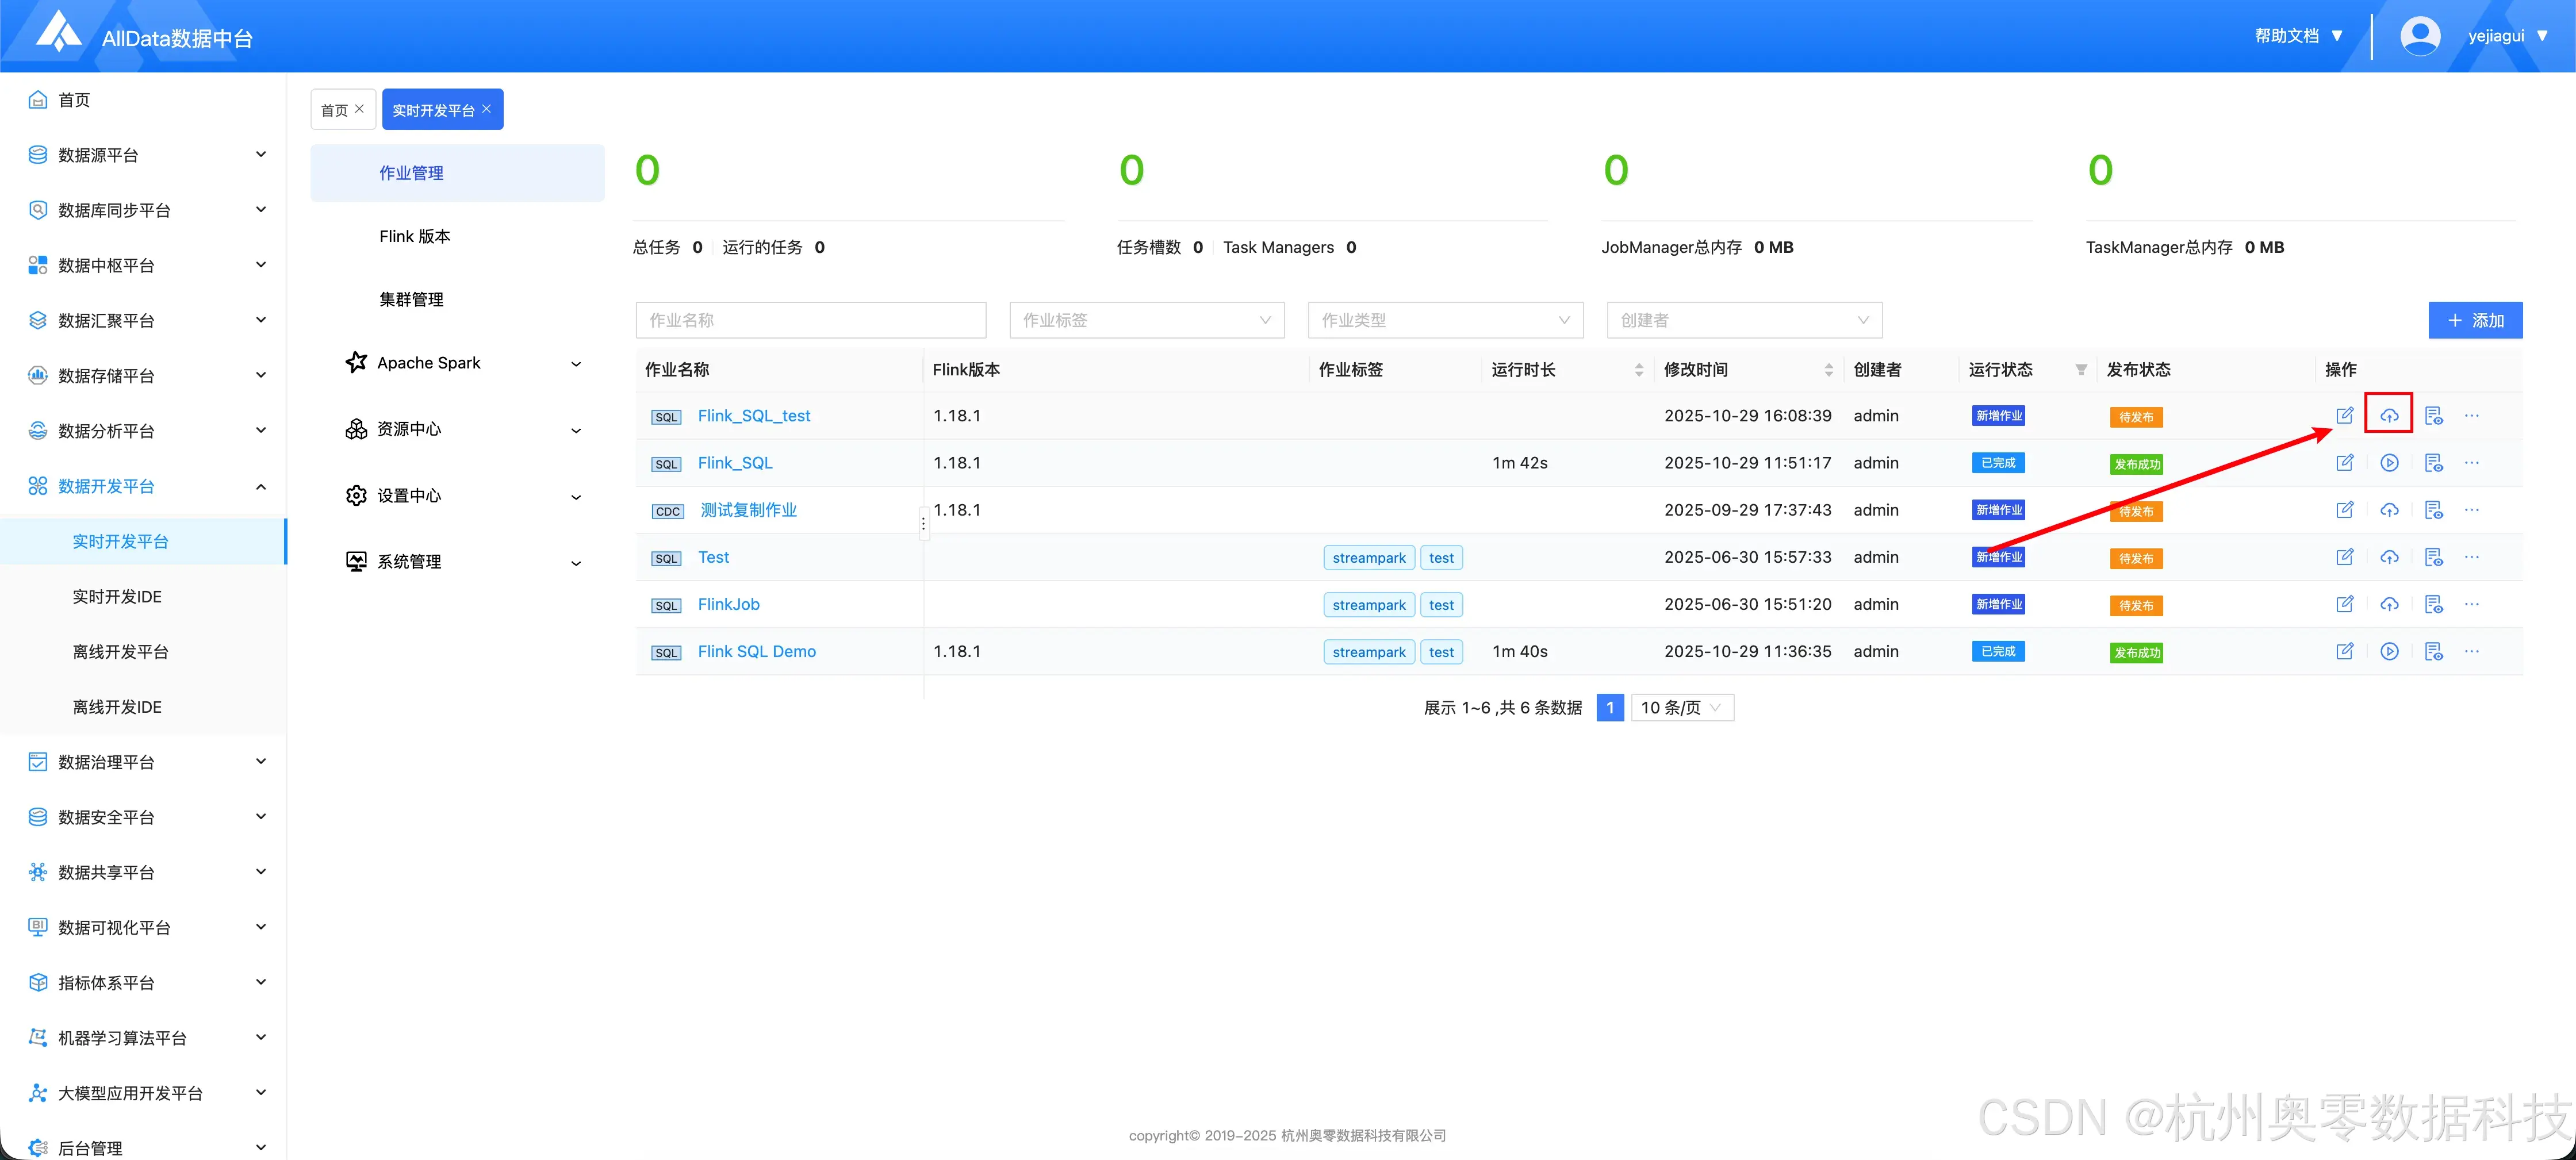Image resolution: width=2576 pixels, height=1160 pixels.
Task: Click the user avatar icon
Action: coord(2420,36)
